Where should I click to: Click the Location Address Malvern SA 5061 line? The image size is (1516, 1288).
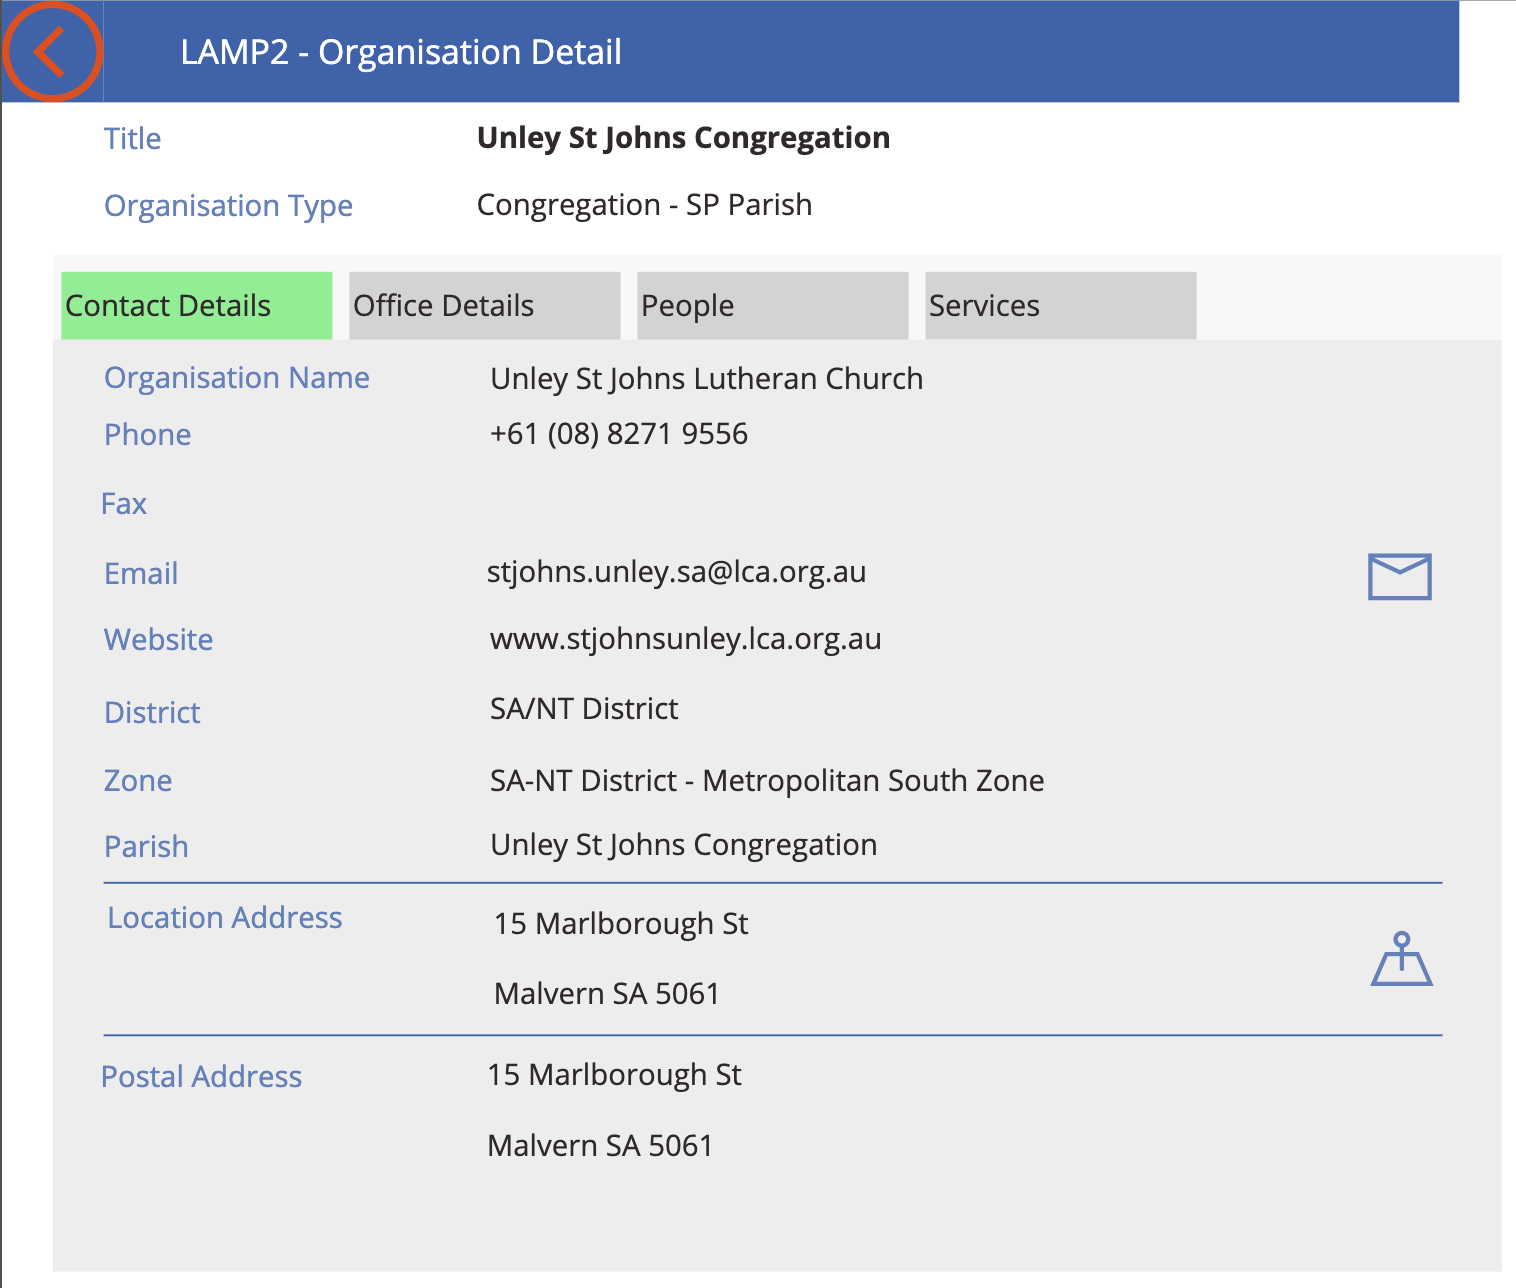(x=607, y=994)
